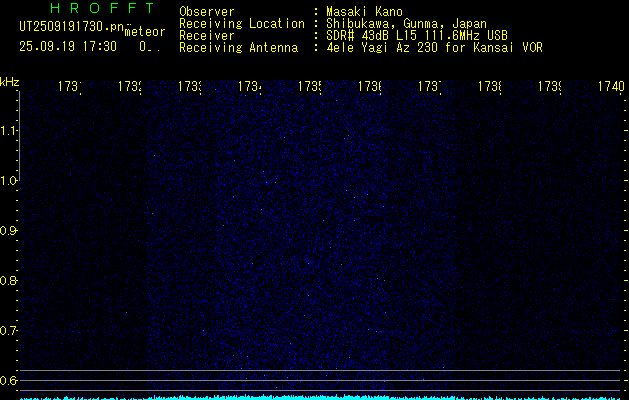The width and height of the screenshot is (629, 400).
Task: Select the Receiving Antenna label
Action: [x=239, y=48]
